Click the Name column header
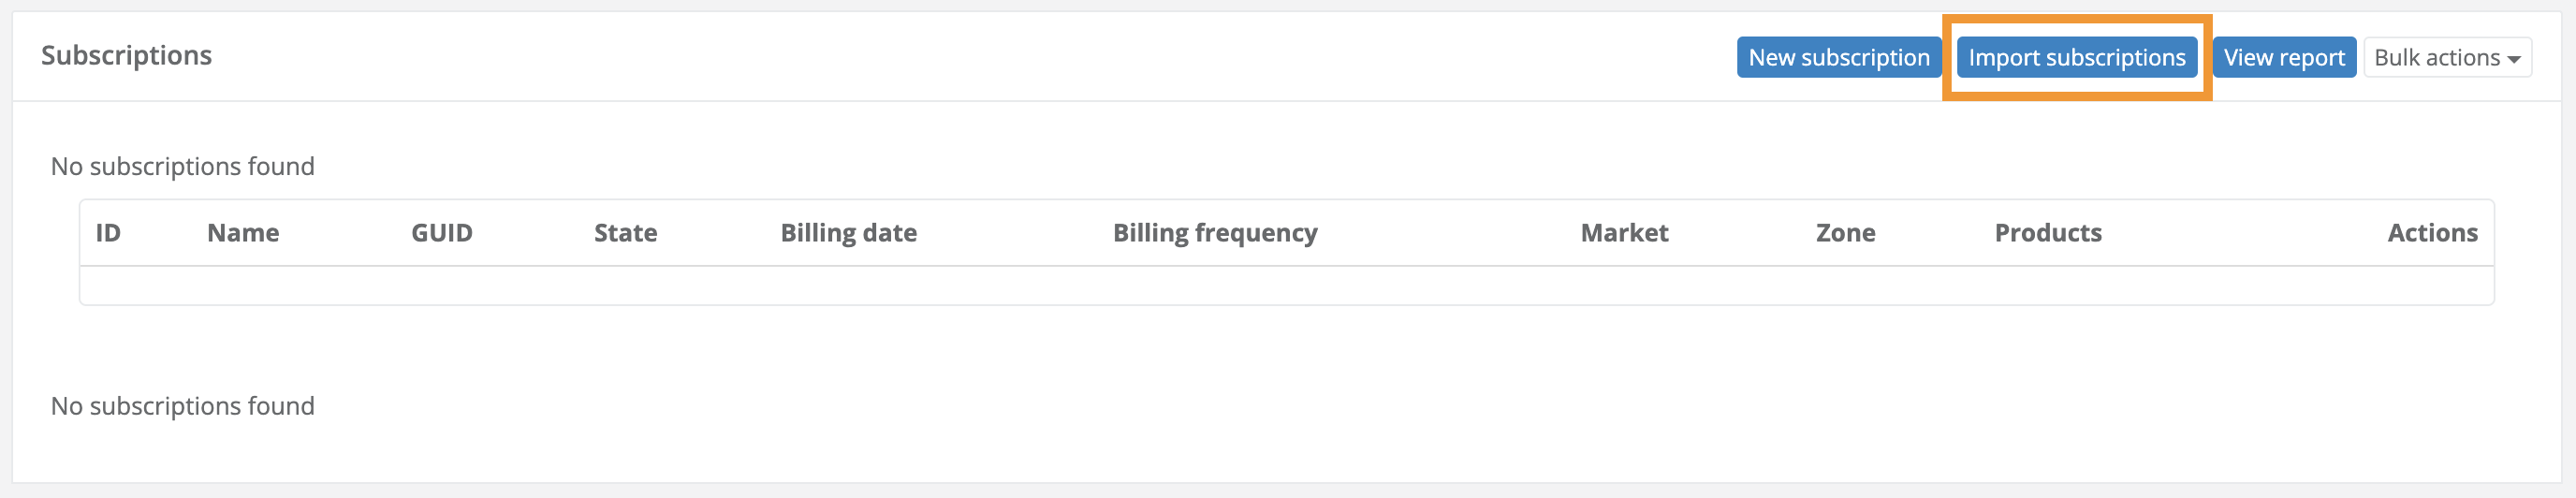 point(243,233)
